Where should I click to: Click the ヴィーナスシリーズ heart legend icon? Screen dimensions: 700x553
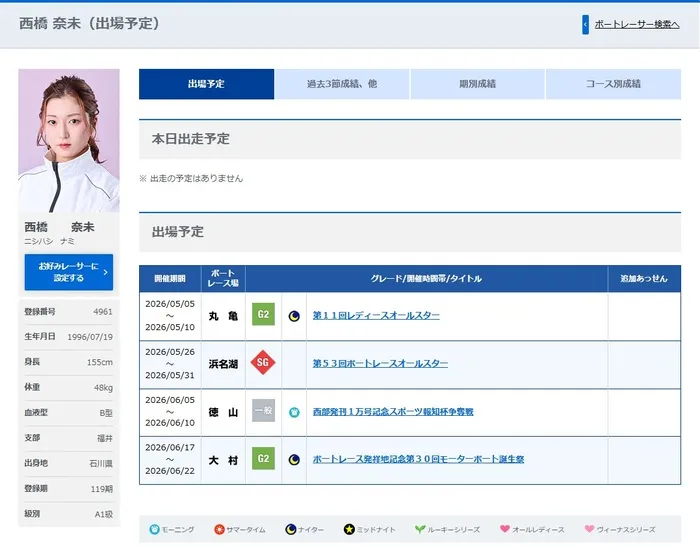589,529
